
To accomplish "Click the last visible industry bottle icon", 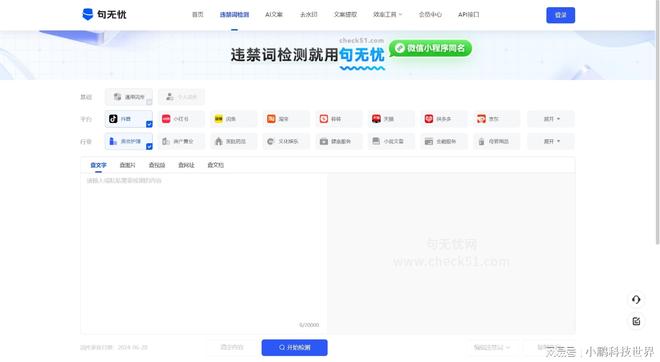I will (x=481, y=141).
